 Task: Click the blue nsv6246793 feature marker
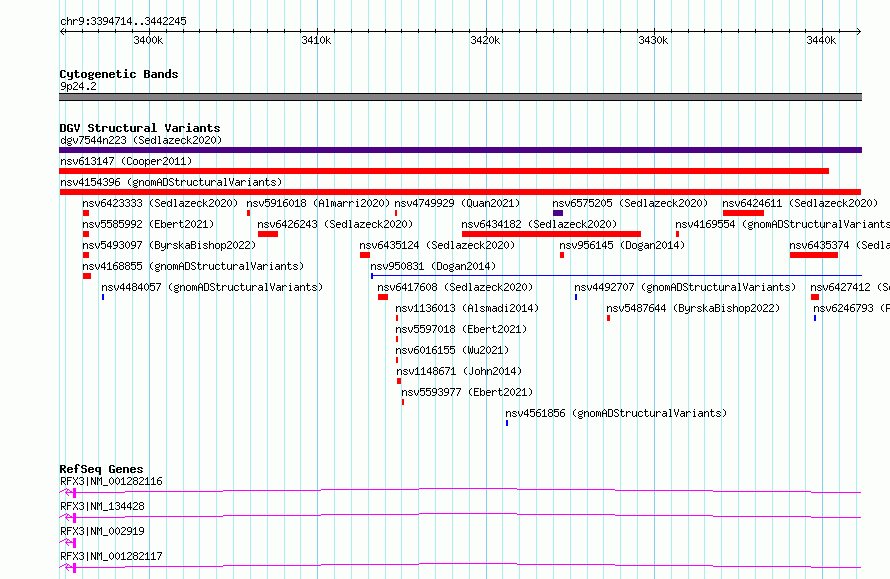point(815,318)
